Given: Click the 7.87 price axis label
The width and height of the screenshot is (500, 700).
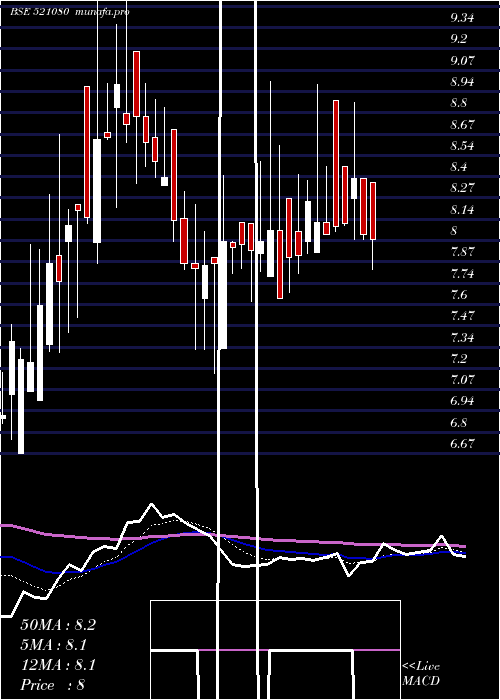Looking at the screenshot, I should (462, 252).
